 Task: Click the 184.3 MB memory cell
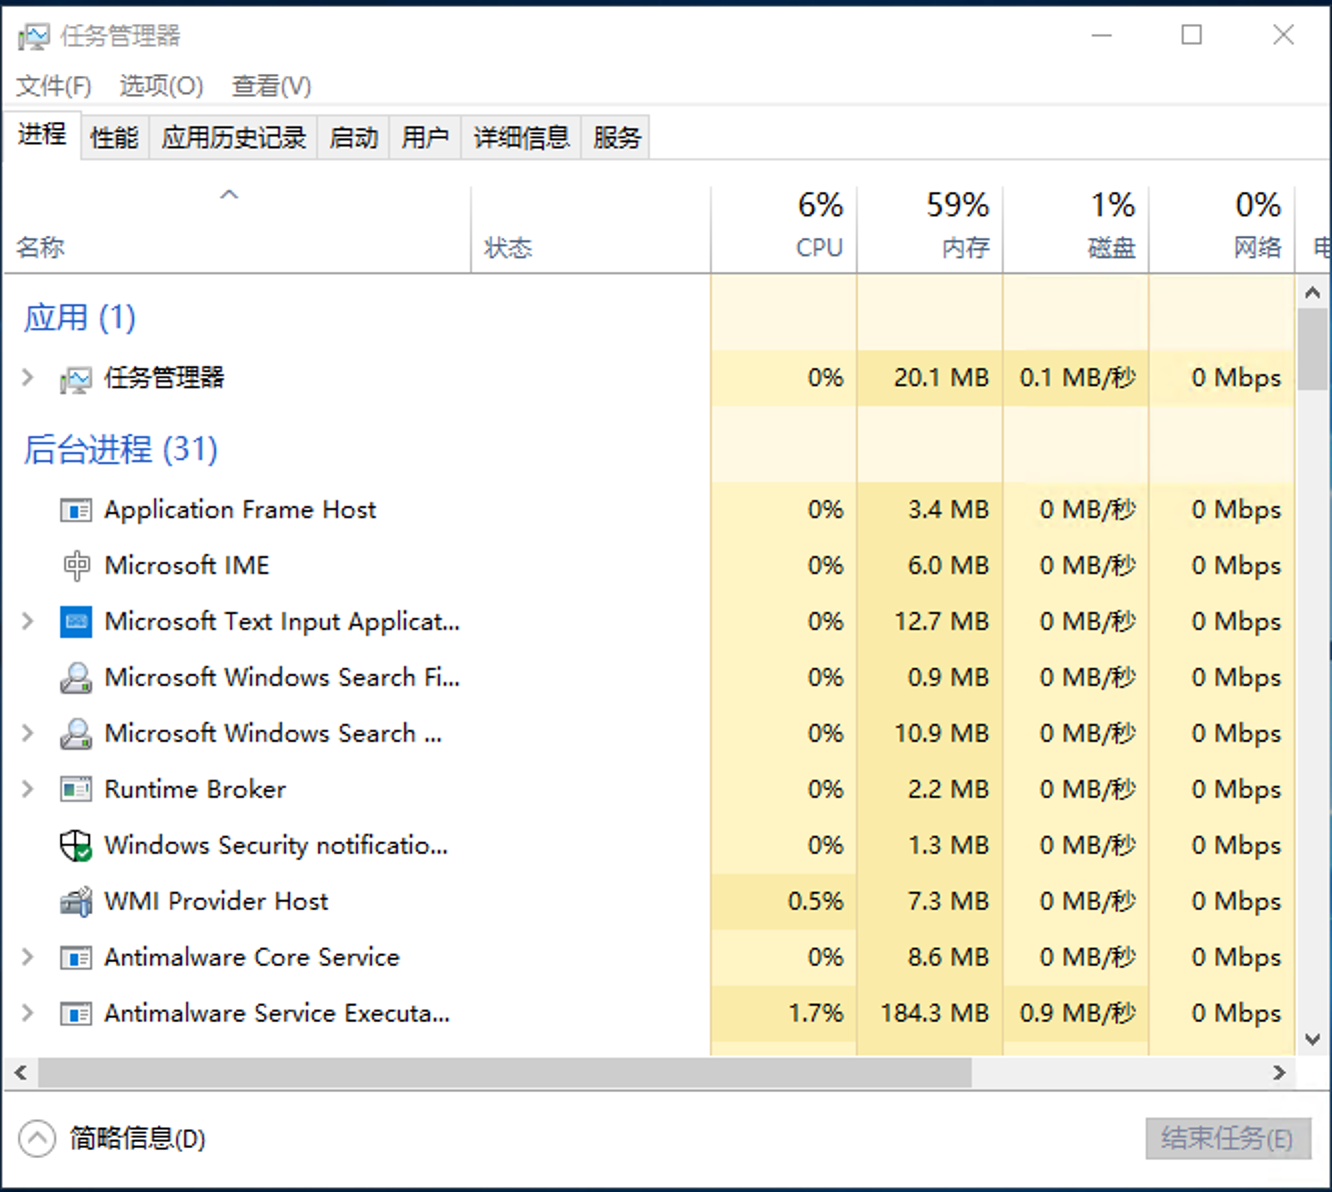pyautogui.click(x=930, y=1014)
